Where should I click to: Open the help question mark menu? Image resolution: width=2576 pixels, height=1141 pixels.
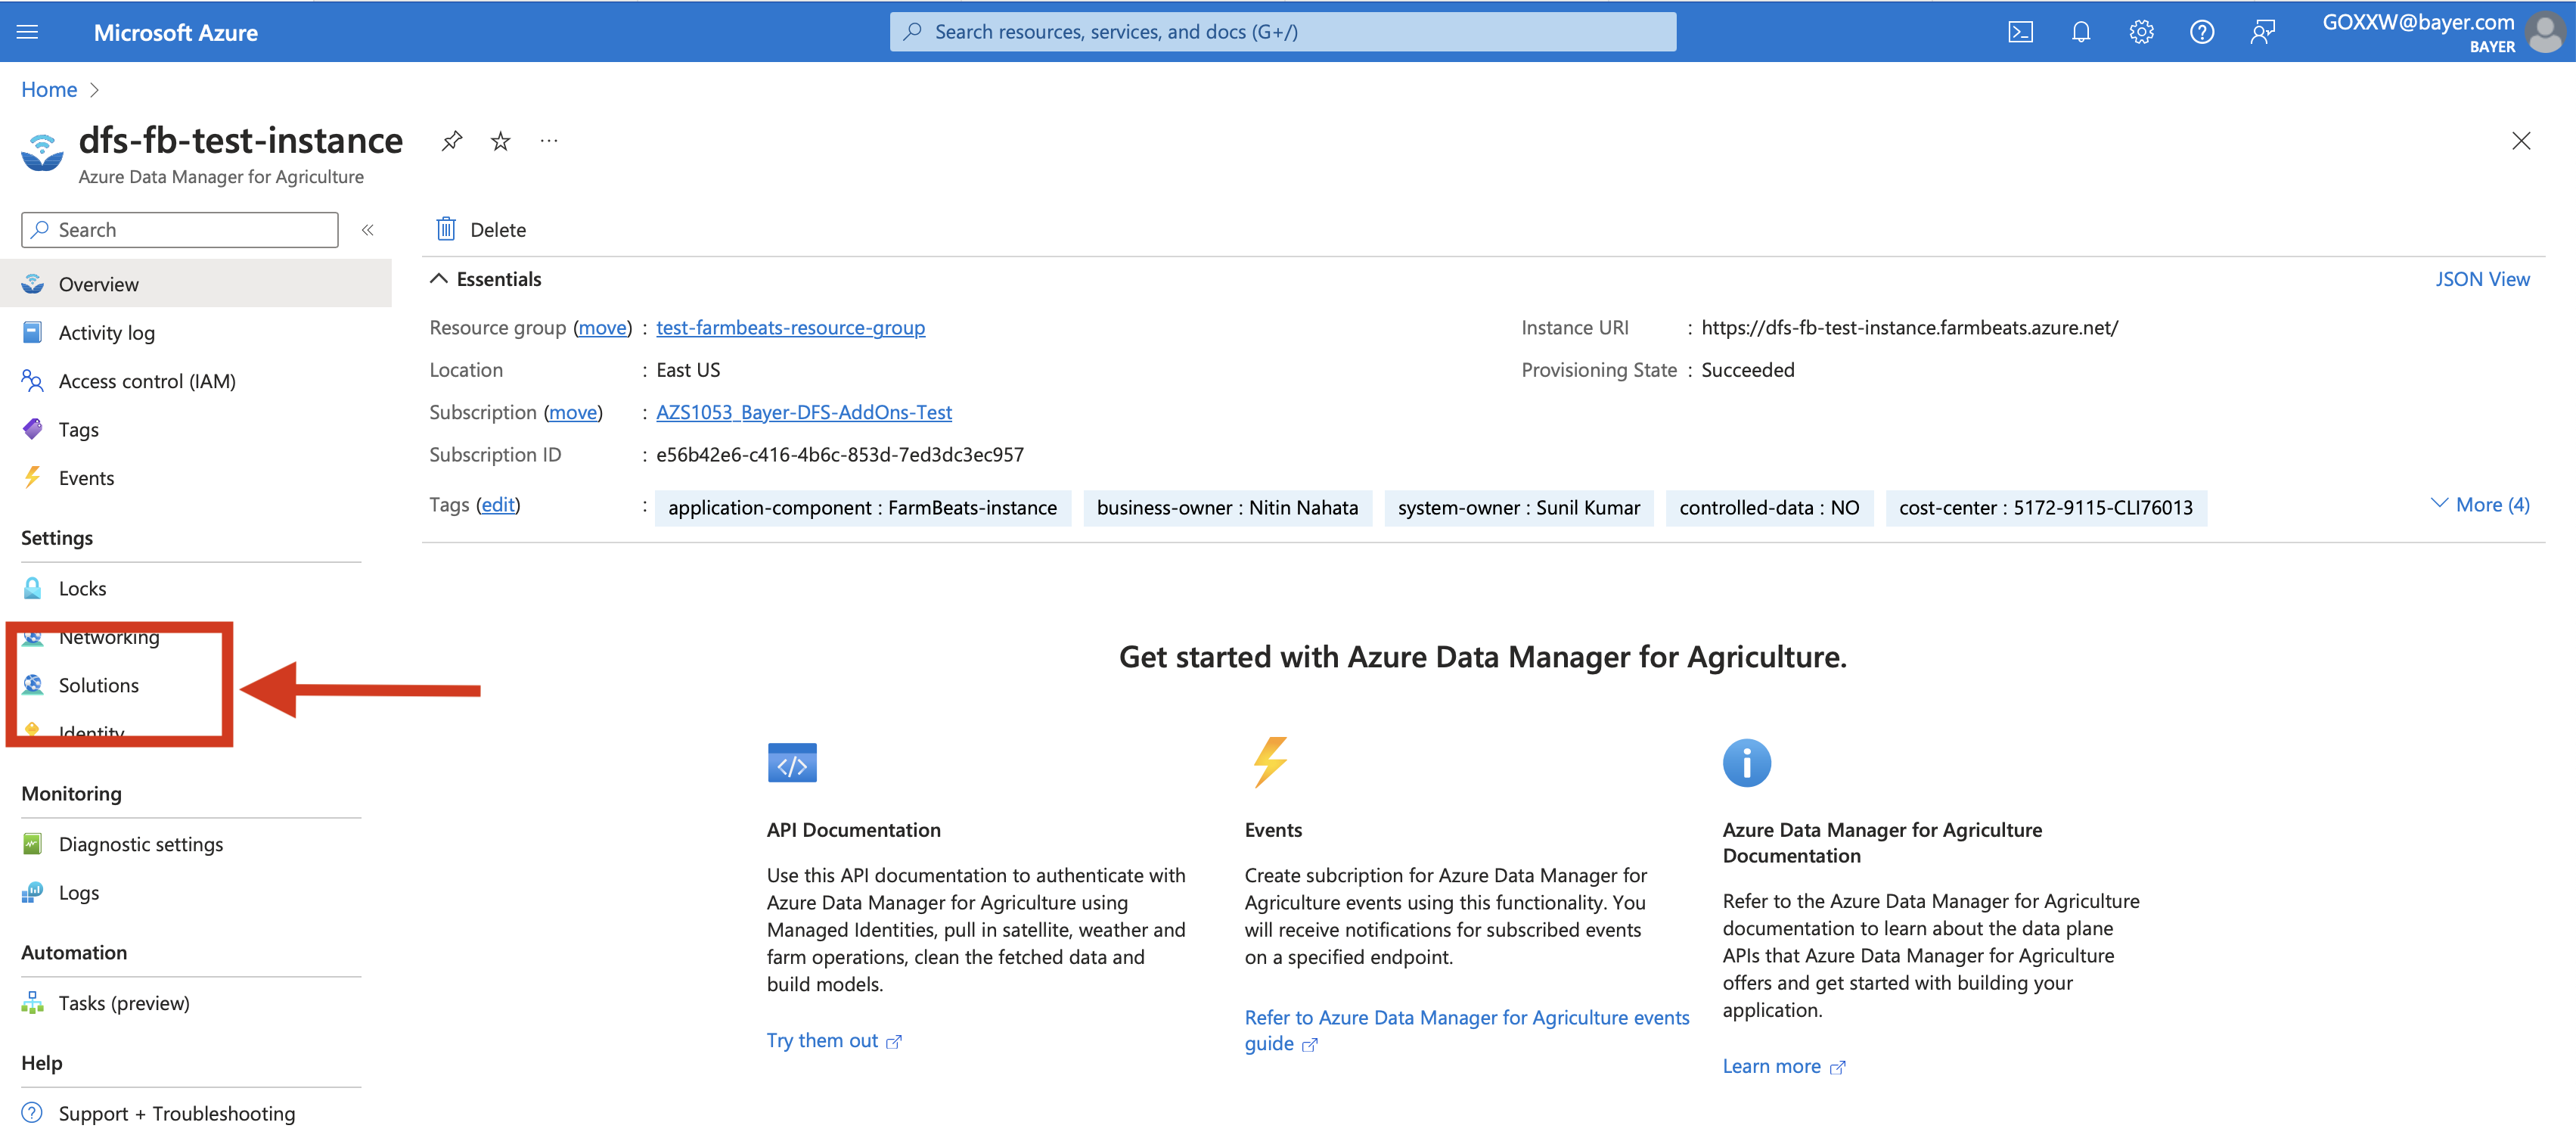pos(2201,32)
